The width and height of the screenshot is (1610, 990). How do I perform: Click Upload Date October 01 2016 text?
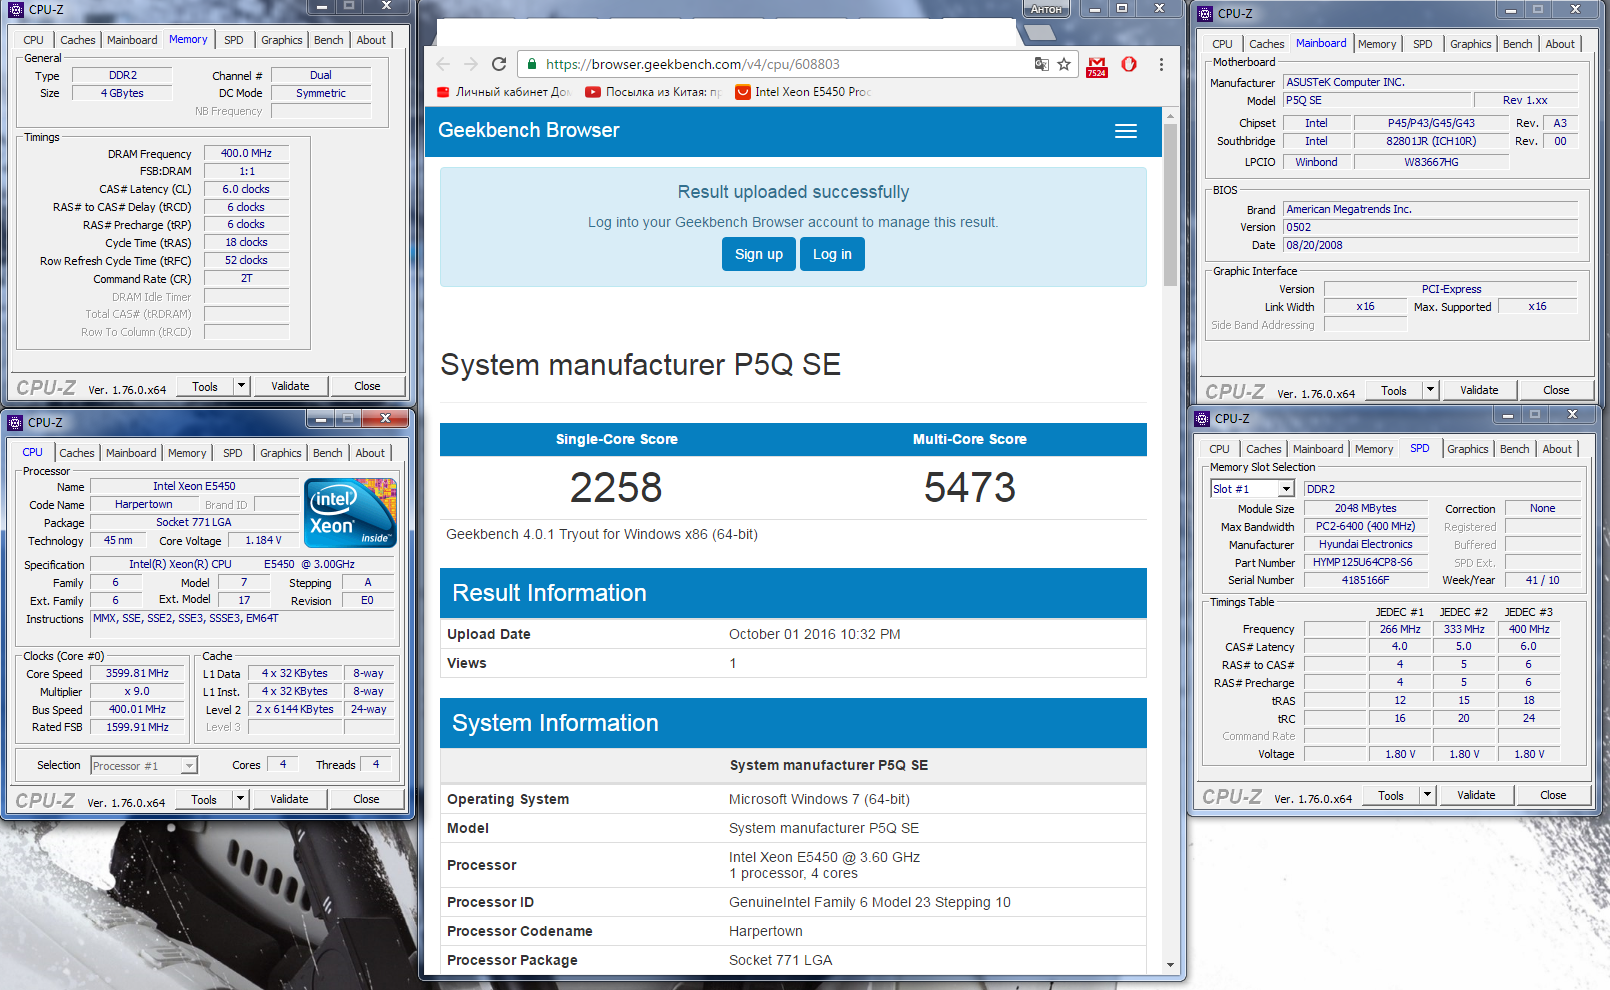point(814,634)
